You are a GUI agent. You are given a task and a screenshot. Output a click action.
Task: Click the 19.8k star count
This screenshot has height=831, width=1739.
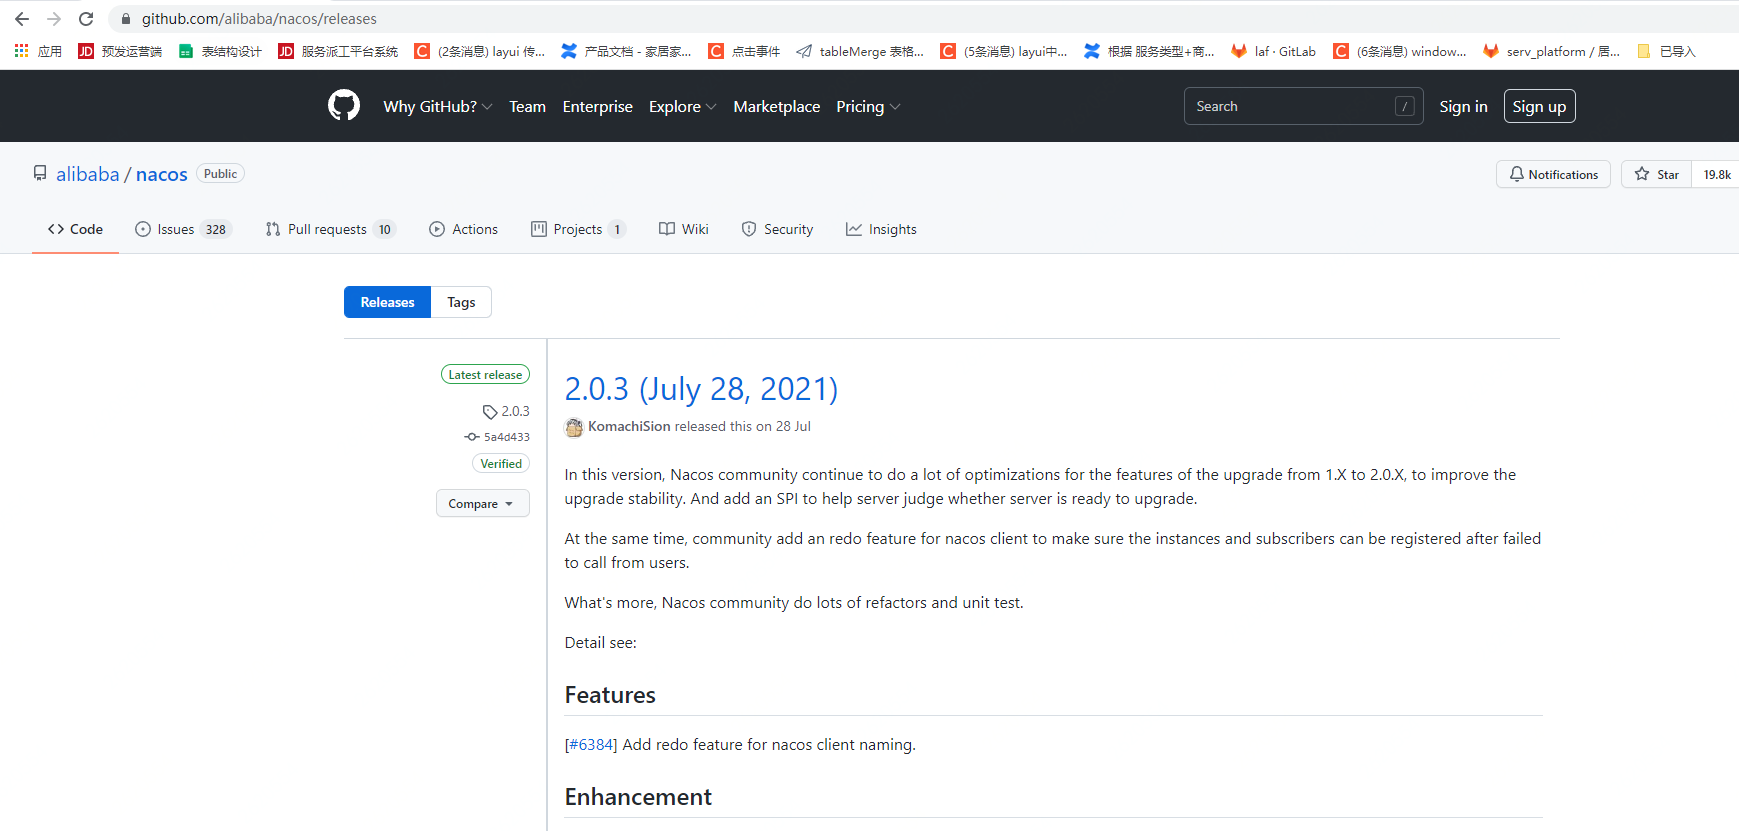pyautogui.click(x=1716, y=174)
